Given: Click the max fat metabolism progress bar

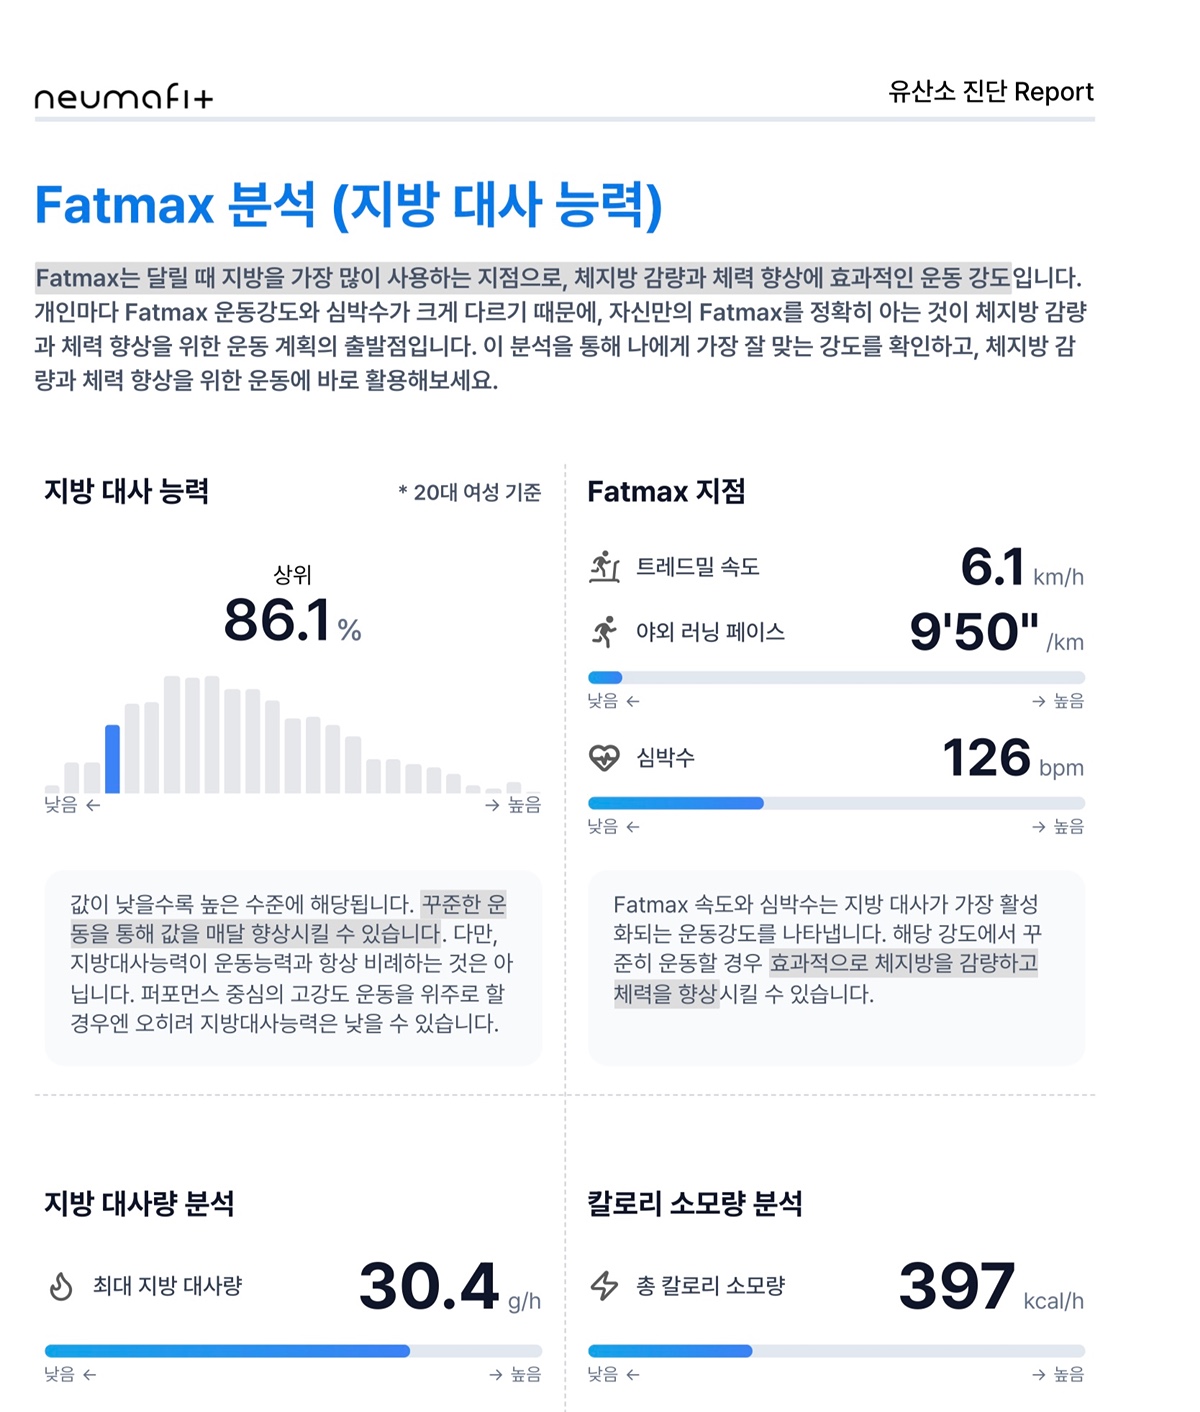Looking at the screenshot, I should [293, 1351].
